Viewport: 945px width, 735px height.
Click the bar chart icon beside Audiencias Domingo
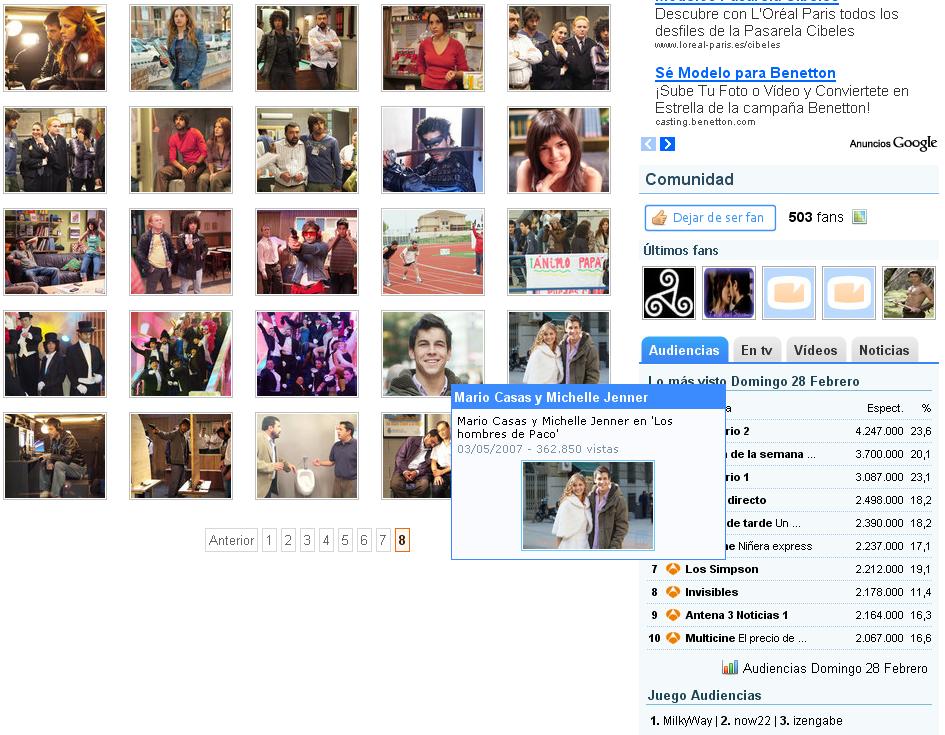730,668
